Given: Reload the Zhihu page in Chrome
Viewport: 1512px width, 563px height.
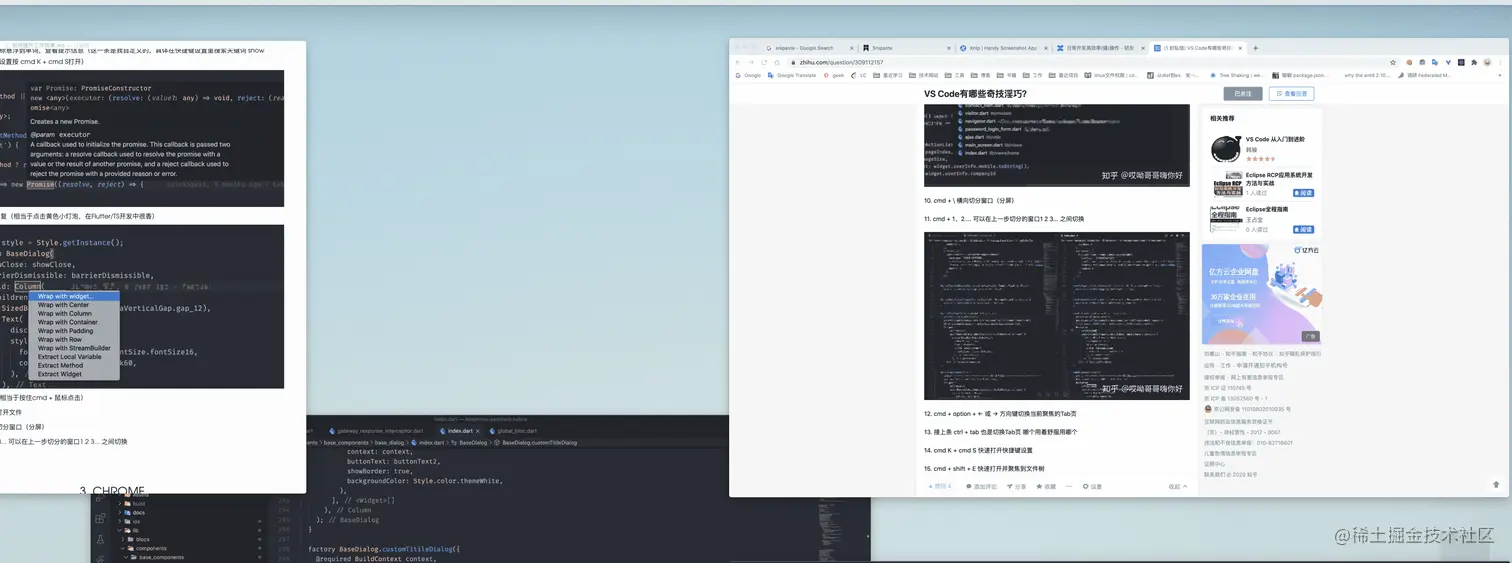Looking at the screenshot, I should (x=764, y=62).
